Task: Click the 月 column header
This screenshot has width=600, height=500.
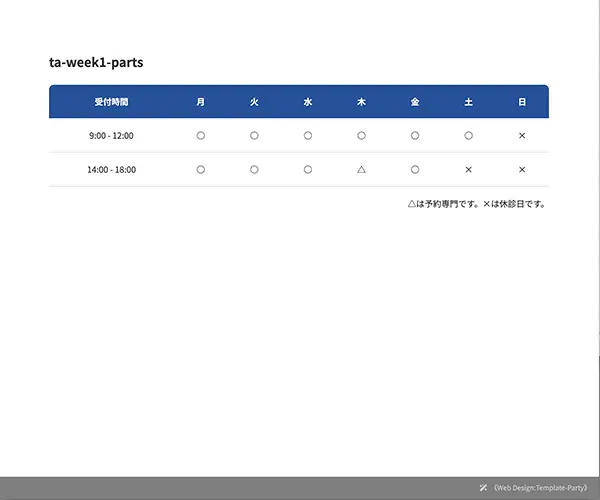Action: [201, 102]
